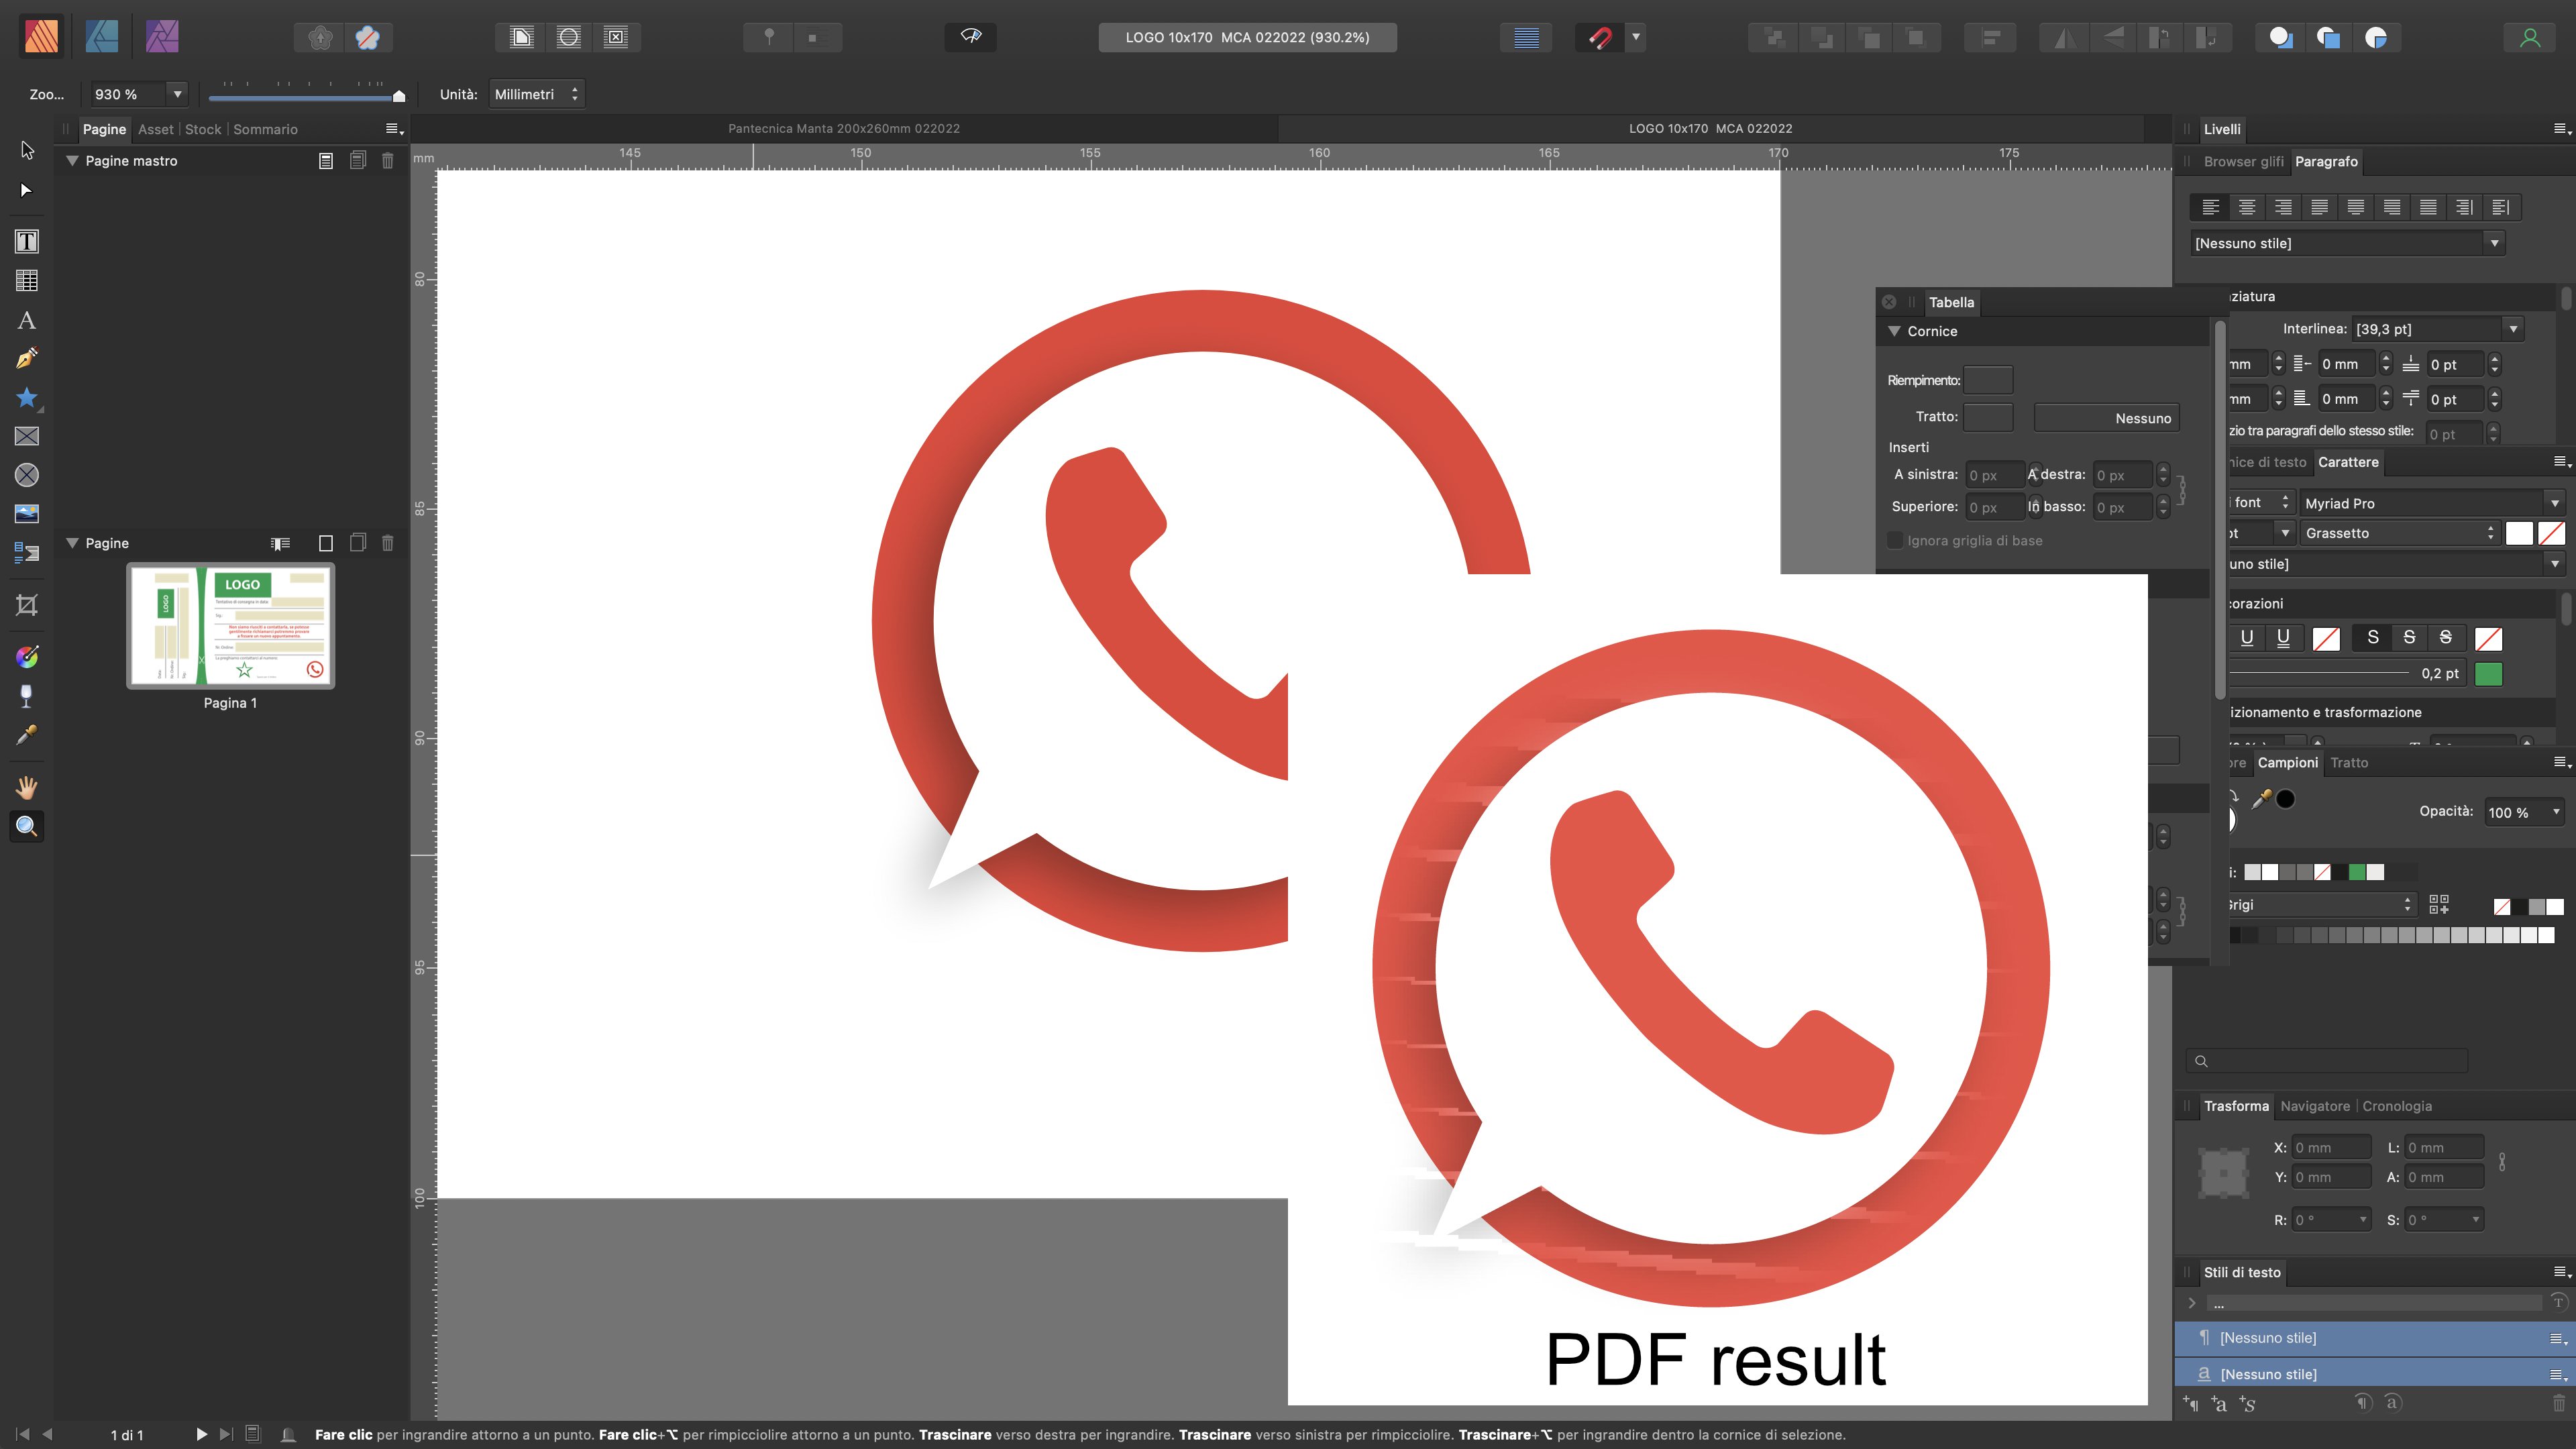Select the Colour Picker tool
This screenshot has width=2576, height=1449.
(x=27, y=735)
